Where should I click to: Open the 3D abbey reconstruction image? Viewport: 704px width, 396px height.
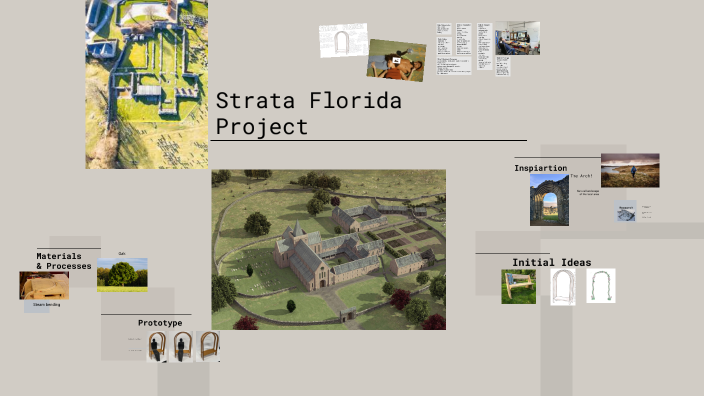coord(329,250)
